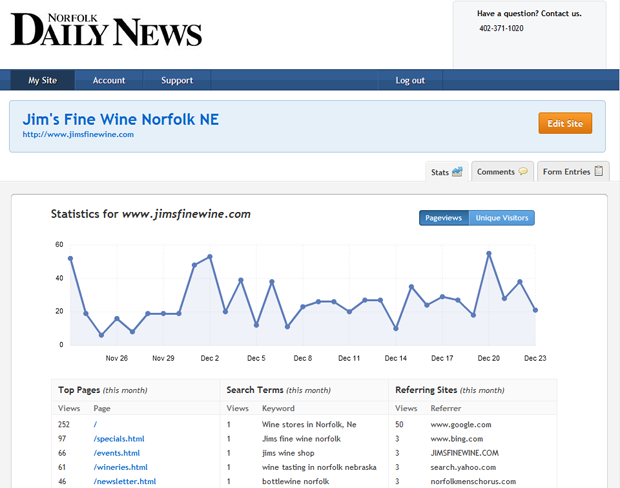The width and height of the screenshot is (620, 488).
Task: Open the / root page link
Action: coord(95,424)
